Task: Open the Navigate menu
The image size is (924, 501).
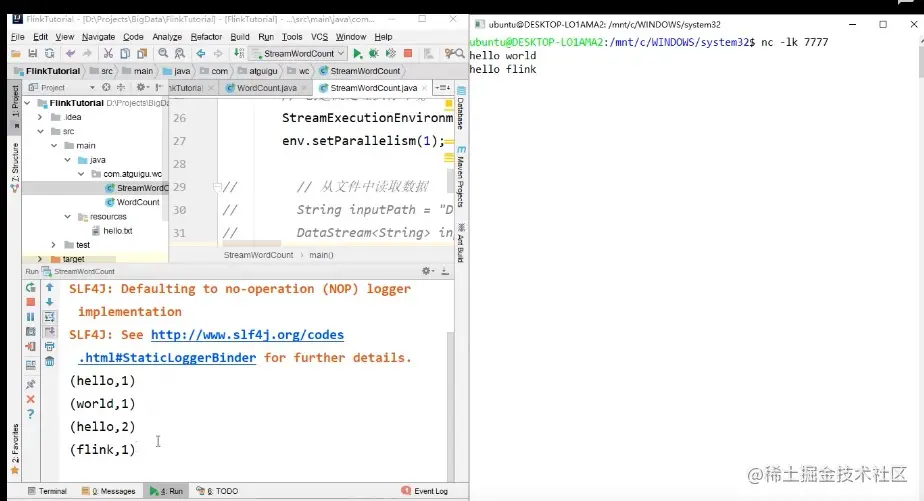Action: (98, 37)
